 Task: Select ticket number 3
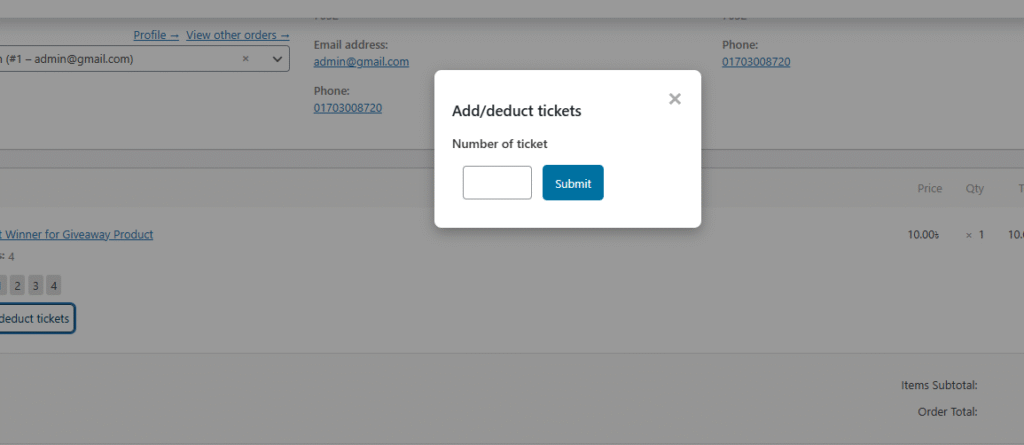pos(36,286)
